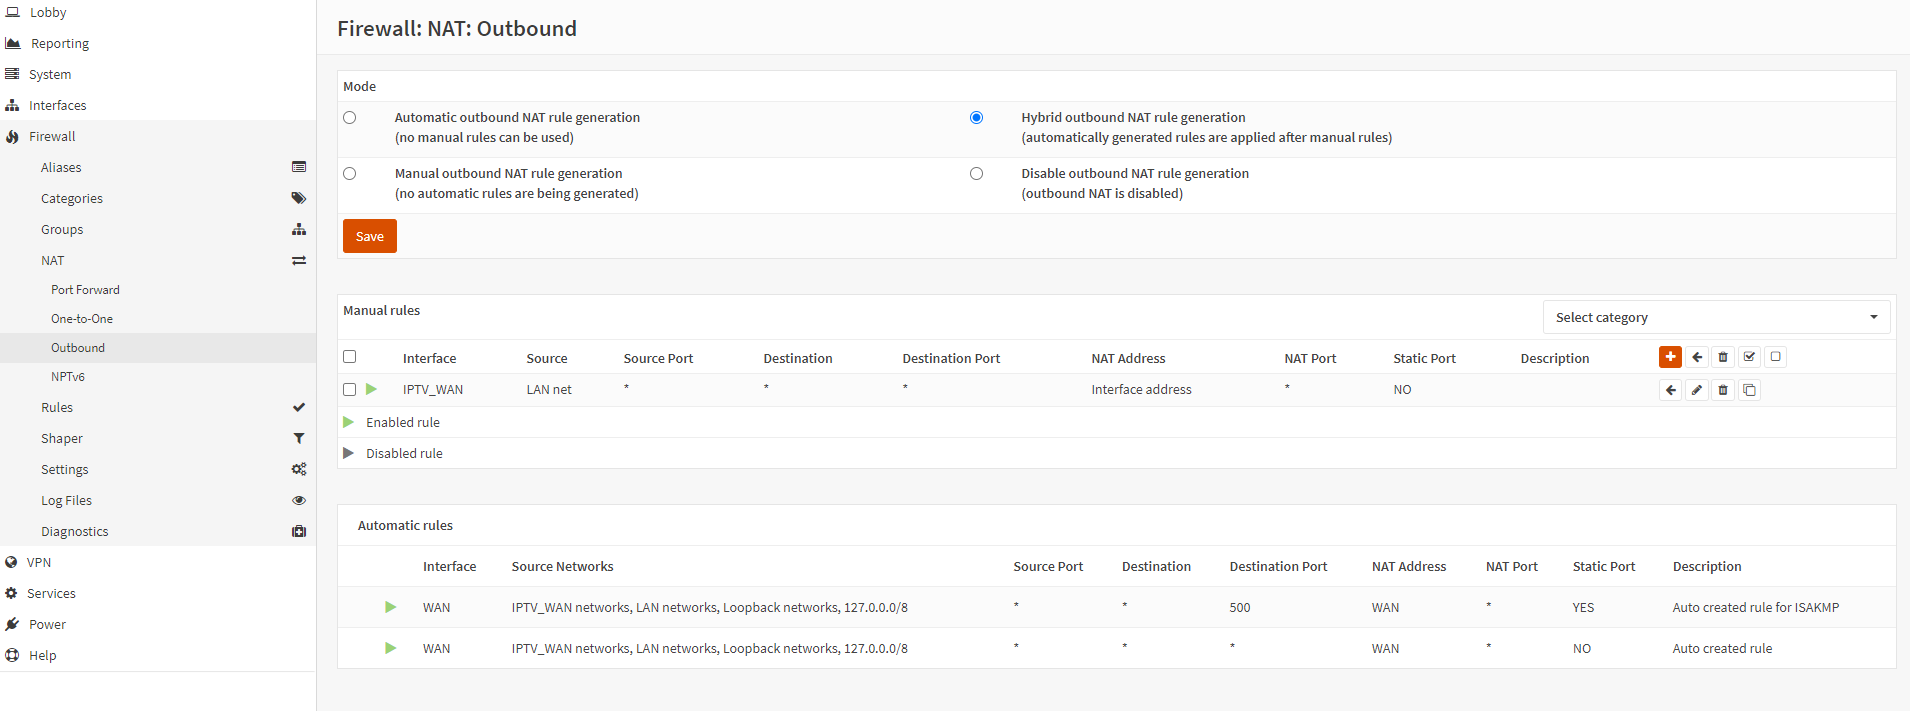
Task: Expand the Help menu section
Action: point(158,655)
